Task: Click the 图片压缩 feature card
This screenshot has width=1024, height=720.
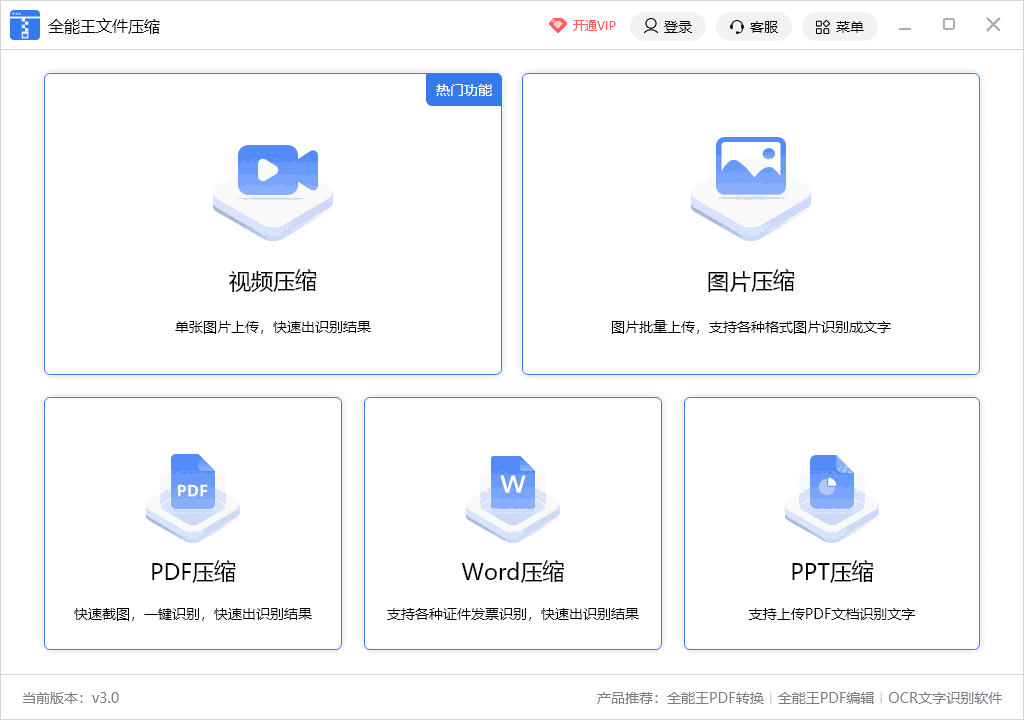Action: click(x=750, y=223)
